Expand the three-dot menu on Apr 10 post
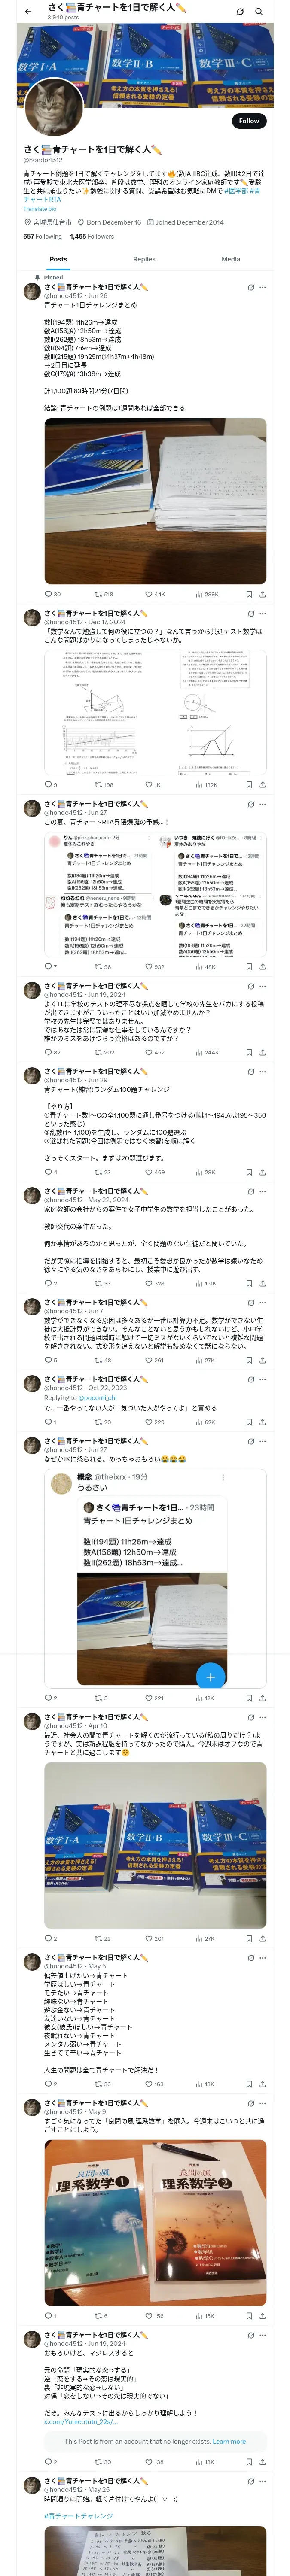Screen dimensions: 290x2576 pos(263,1717)
